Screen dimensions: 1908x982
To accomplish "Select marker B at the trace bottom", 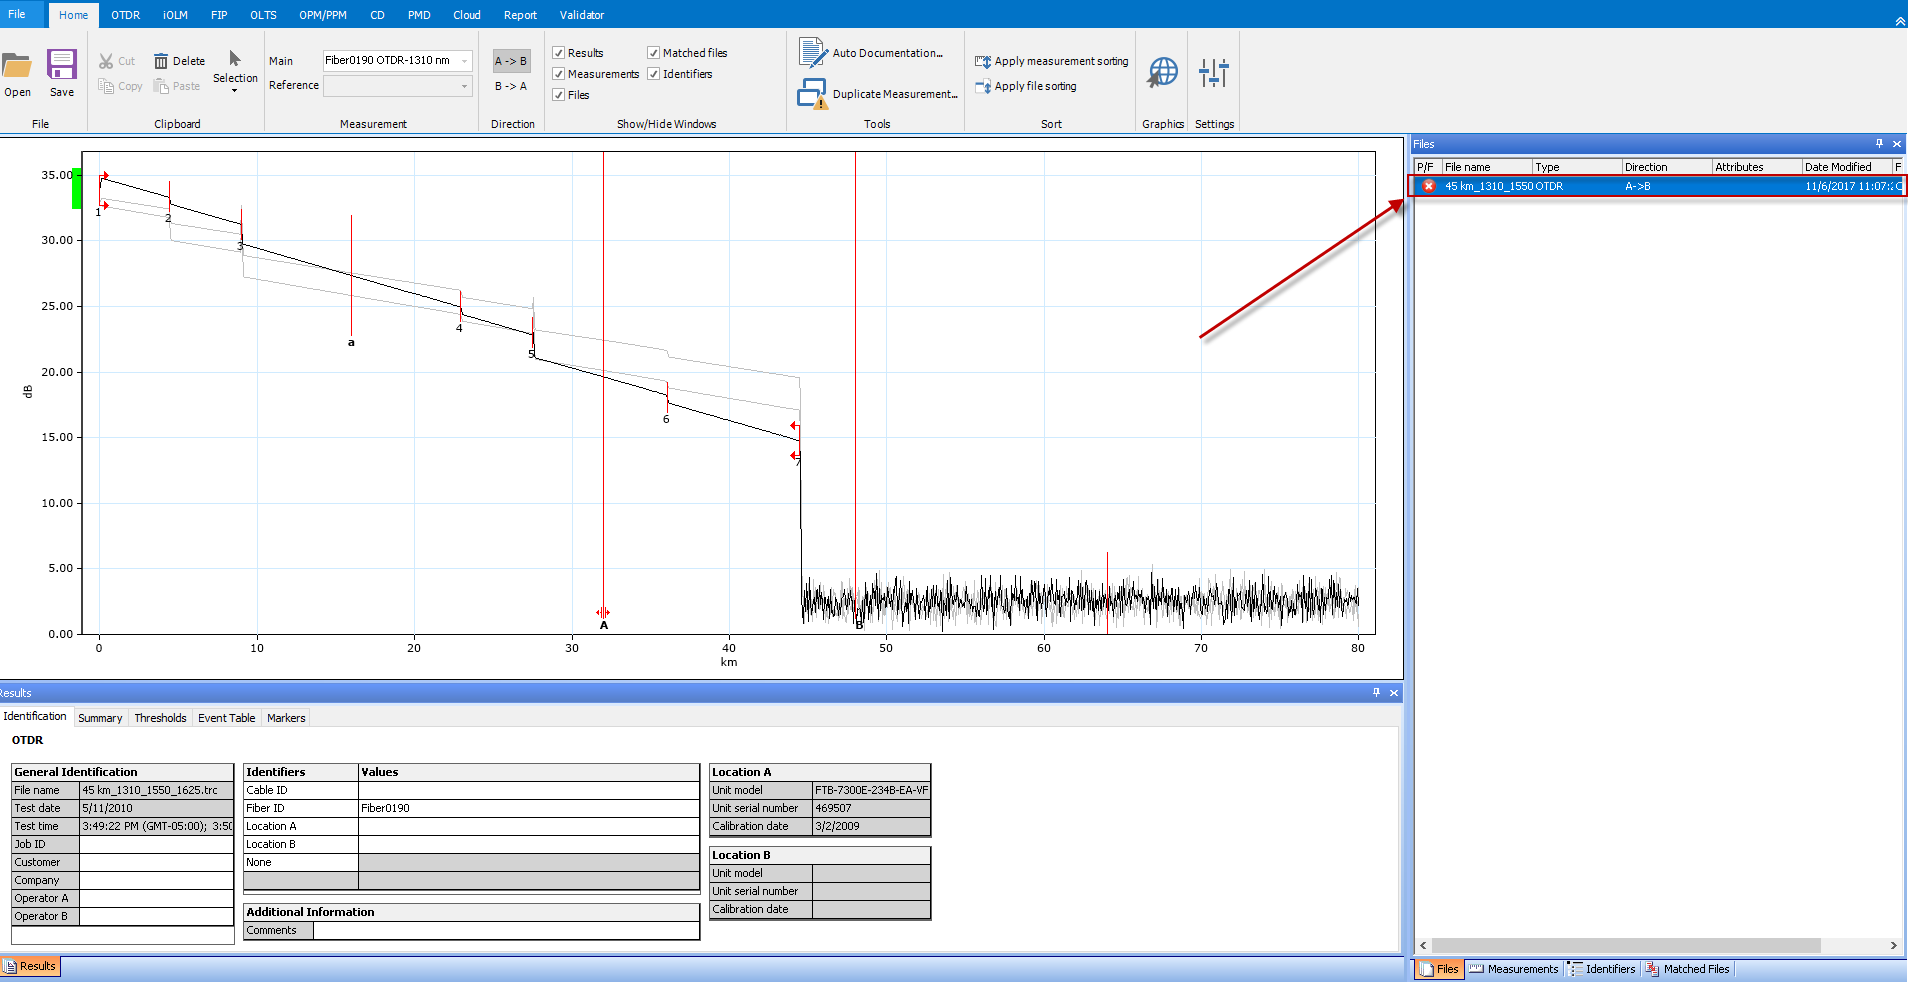I will coord(858,626).
